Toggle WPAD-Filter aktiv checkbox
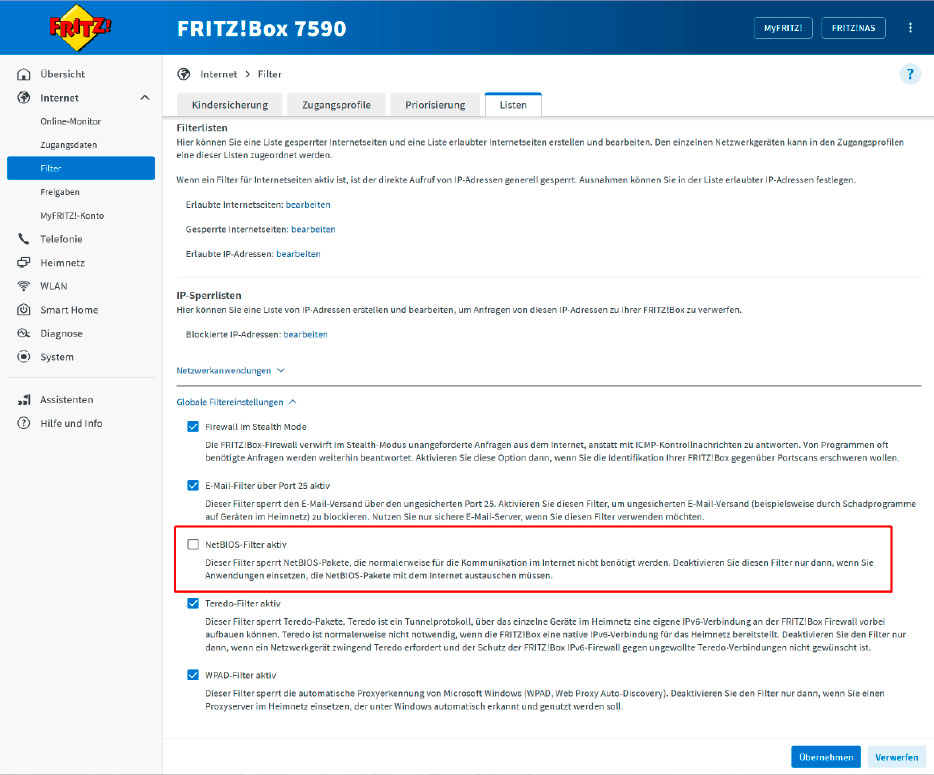934x775 pixels. 193,675
